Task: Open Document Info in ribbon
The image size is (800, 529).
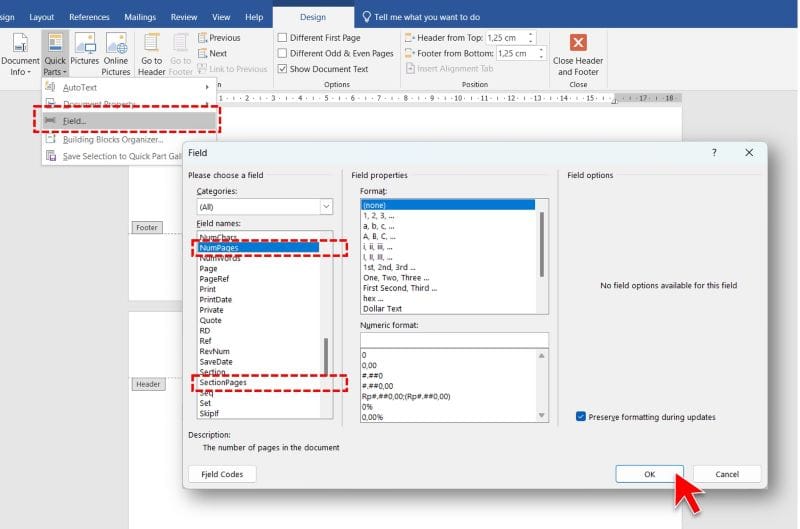Action: 20,54
